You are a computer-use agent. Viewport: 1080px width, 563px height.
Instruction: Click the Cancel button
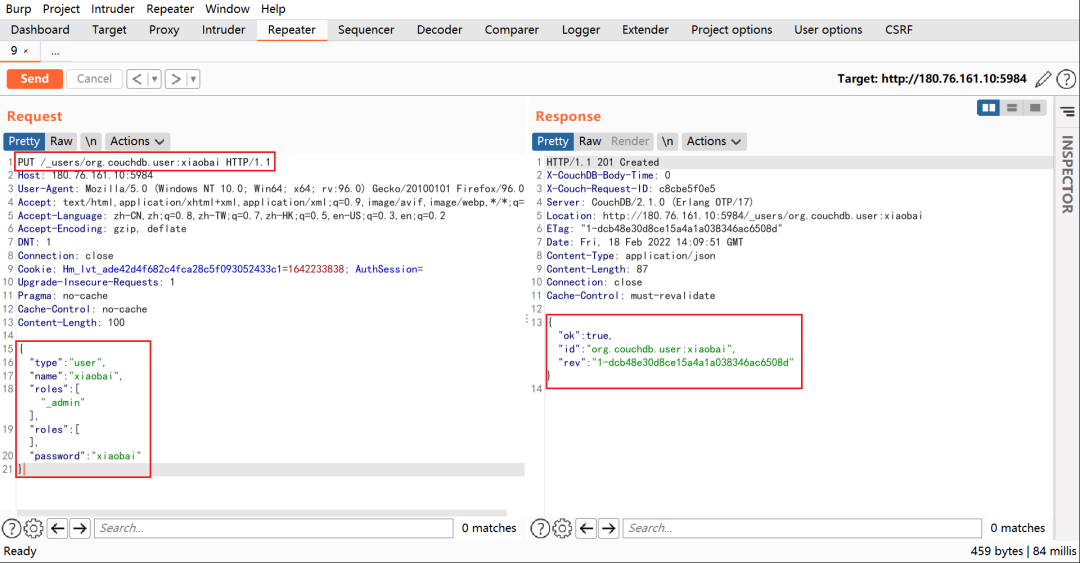click(x=94, y=79)
